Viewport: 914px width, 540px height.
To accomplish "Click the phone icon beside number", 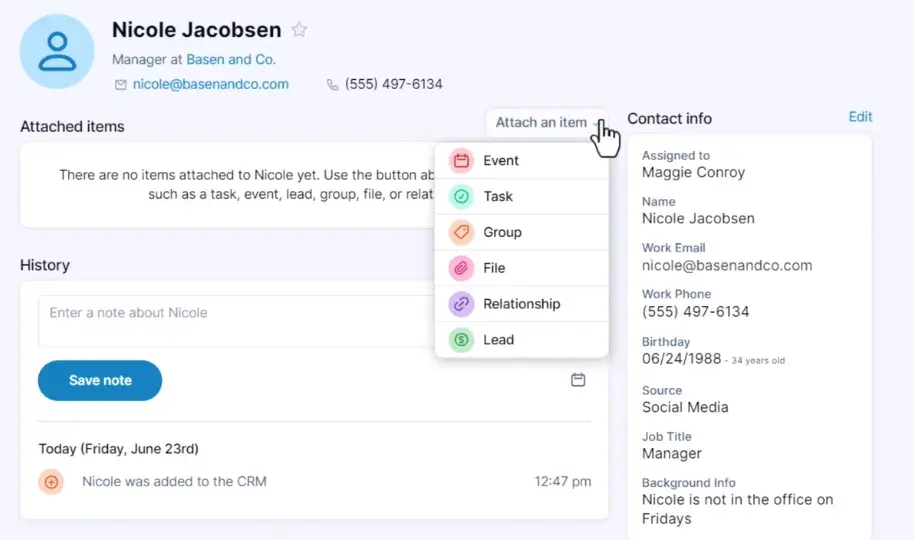I will click(333, 85).
